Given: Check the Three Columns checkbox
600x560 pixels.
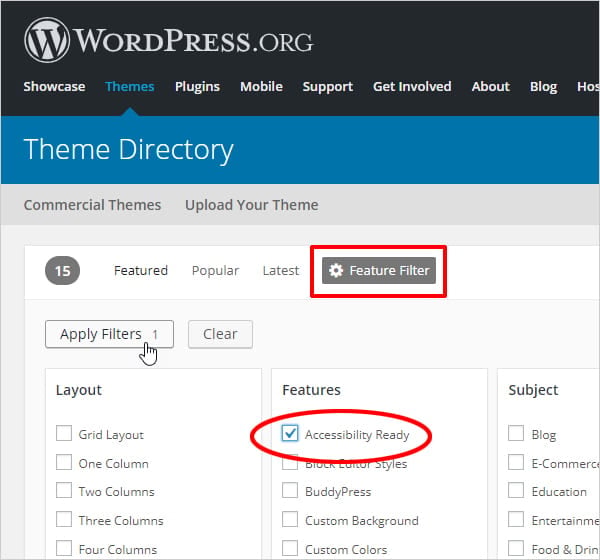Looking at the screenshot, I should coord(64,520).
